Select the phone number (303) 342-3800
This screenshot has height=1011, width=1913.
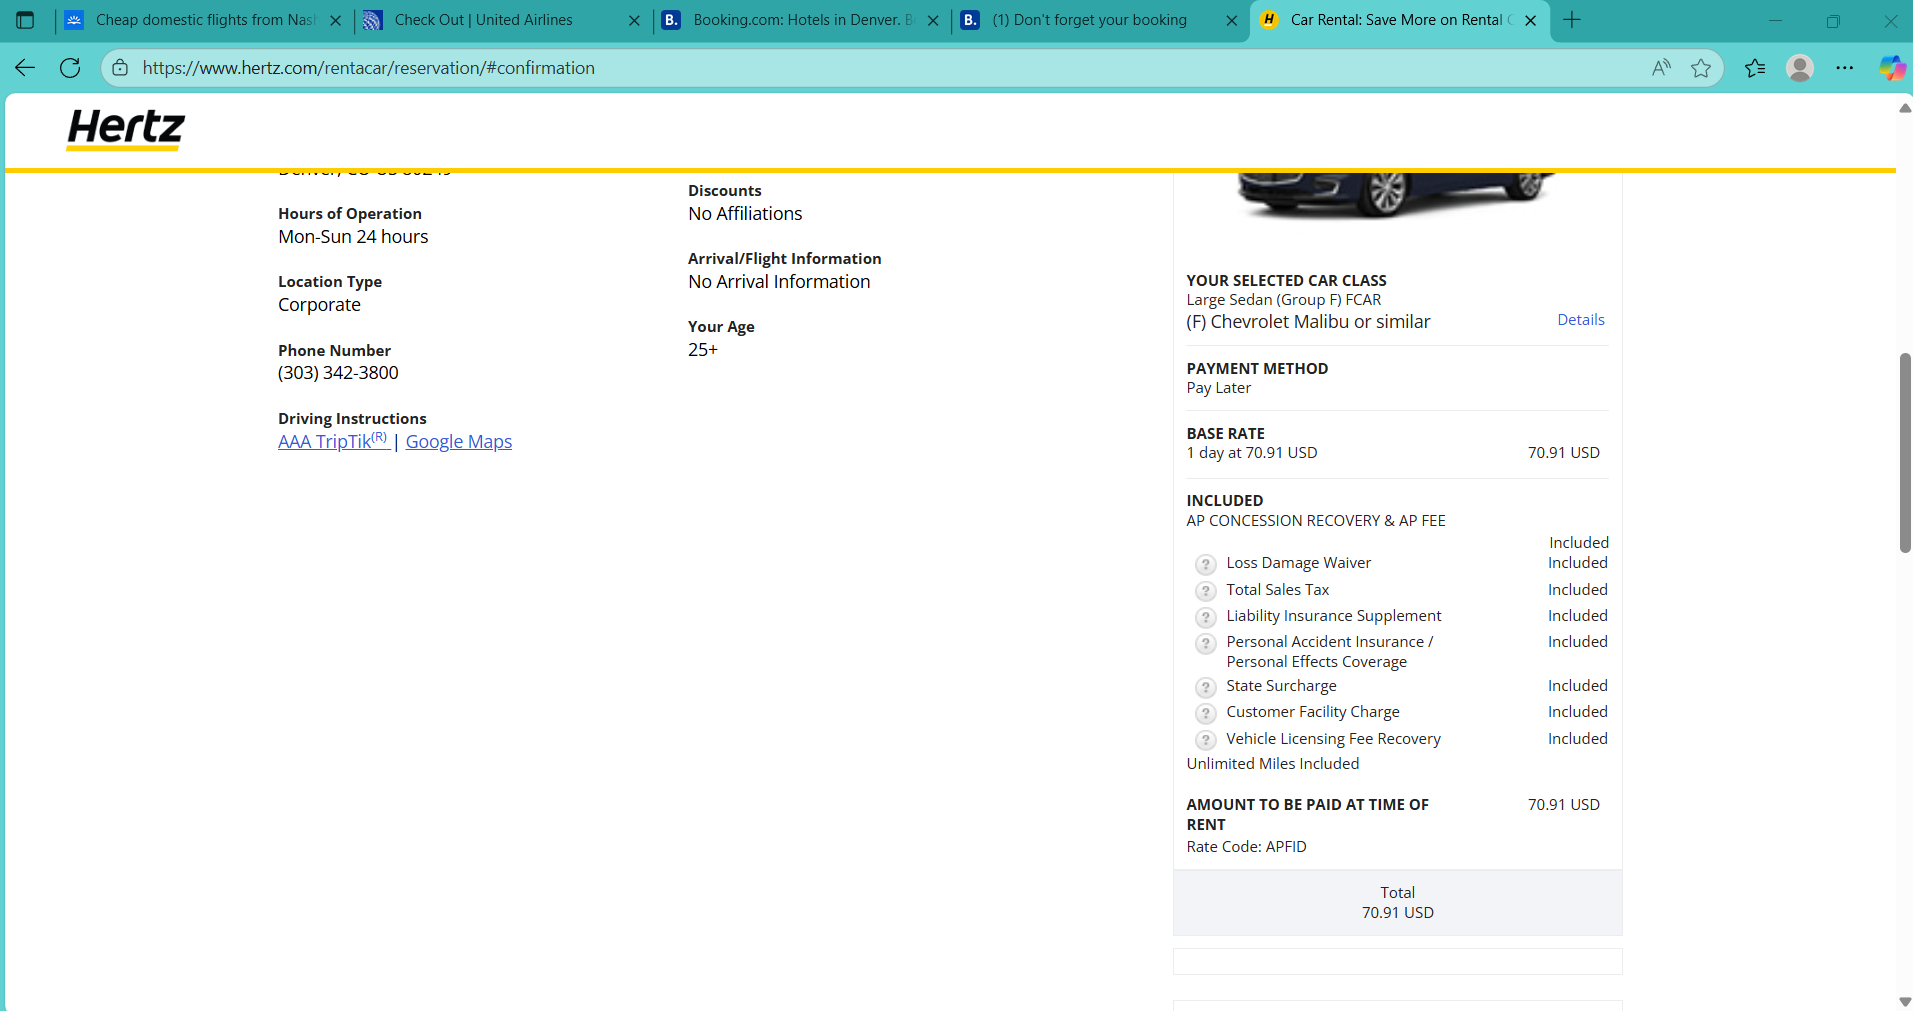tap(338, 373)
